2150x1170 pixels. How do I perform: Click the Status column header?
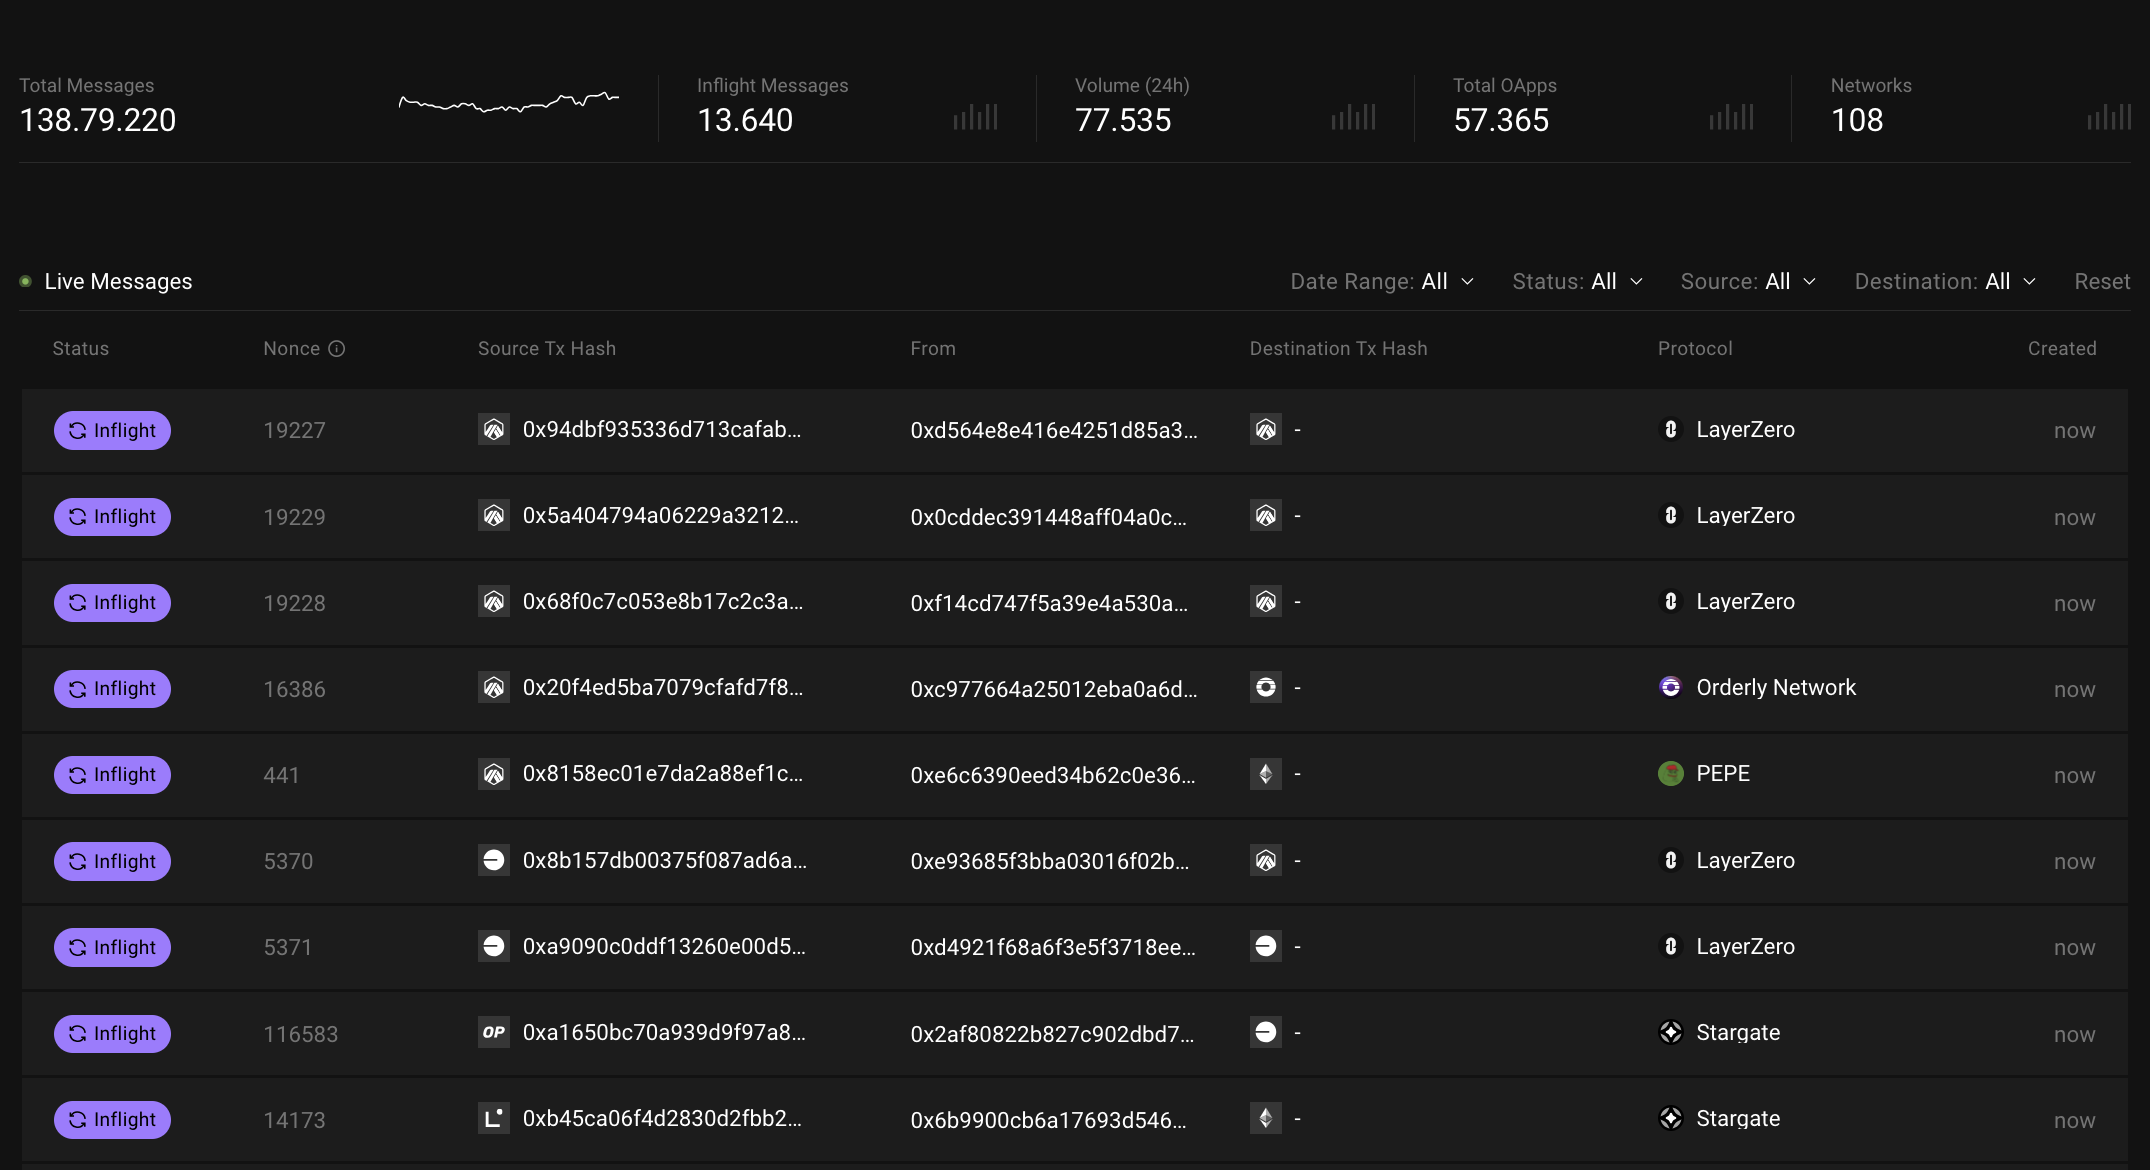(81, 349)
